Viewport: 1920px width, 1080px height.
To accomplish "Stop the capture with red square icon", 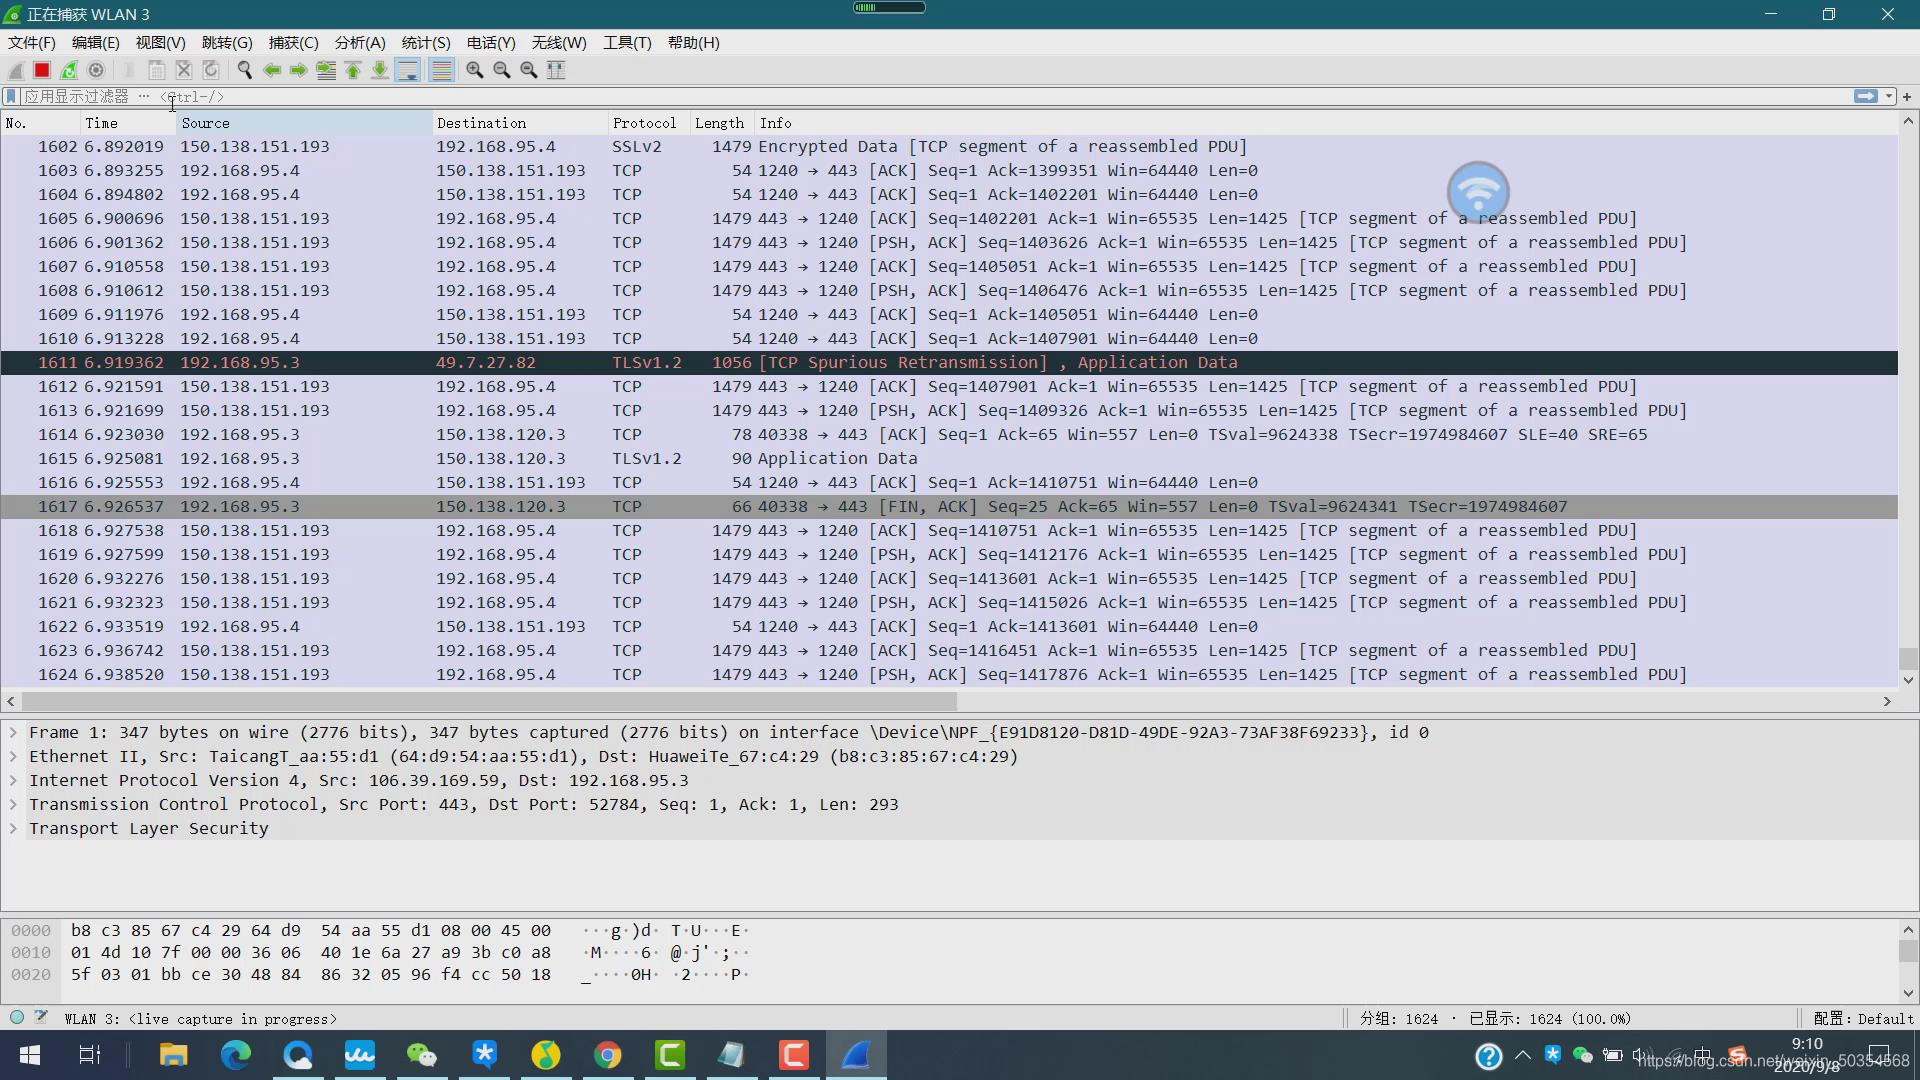I will (x=42, y=70).
